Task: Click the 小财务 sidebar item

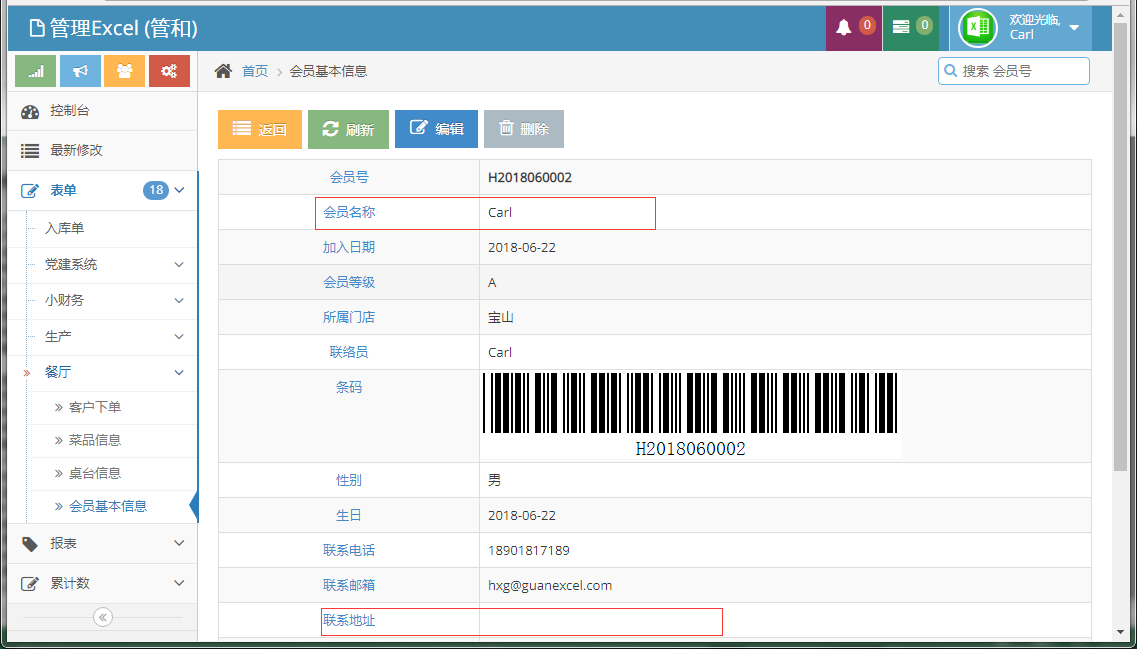Action: (x=65, y=300)
